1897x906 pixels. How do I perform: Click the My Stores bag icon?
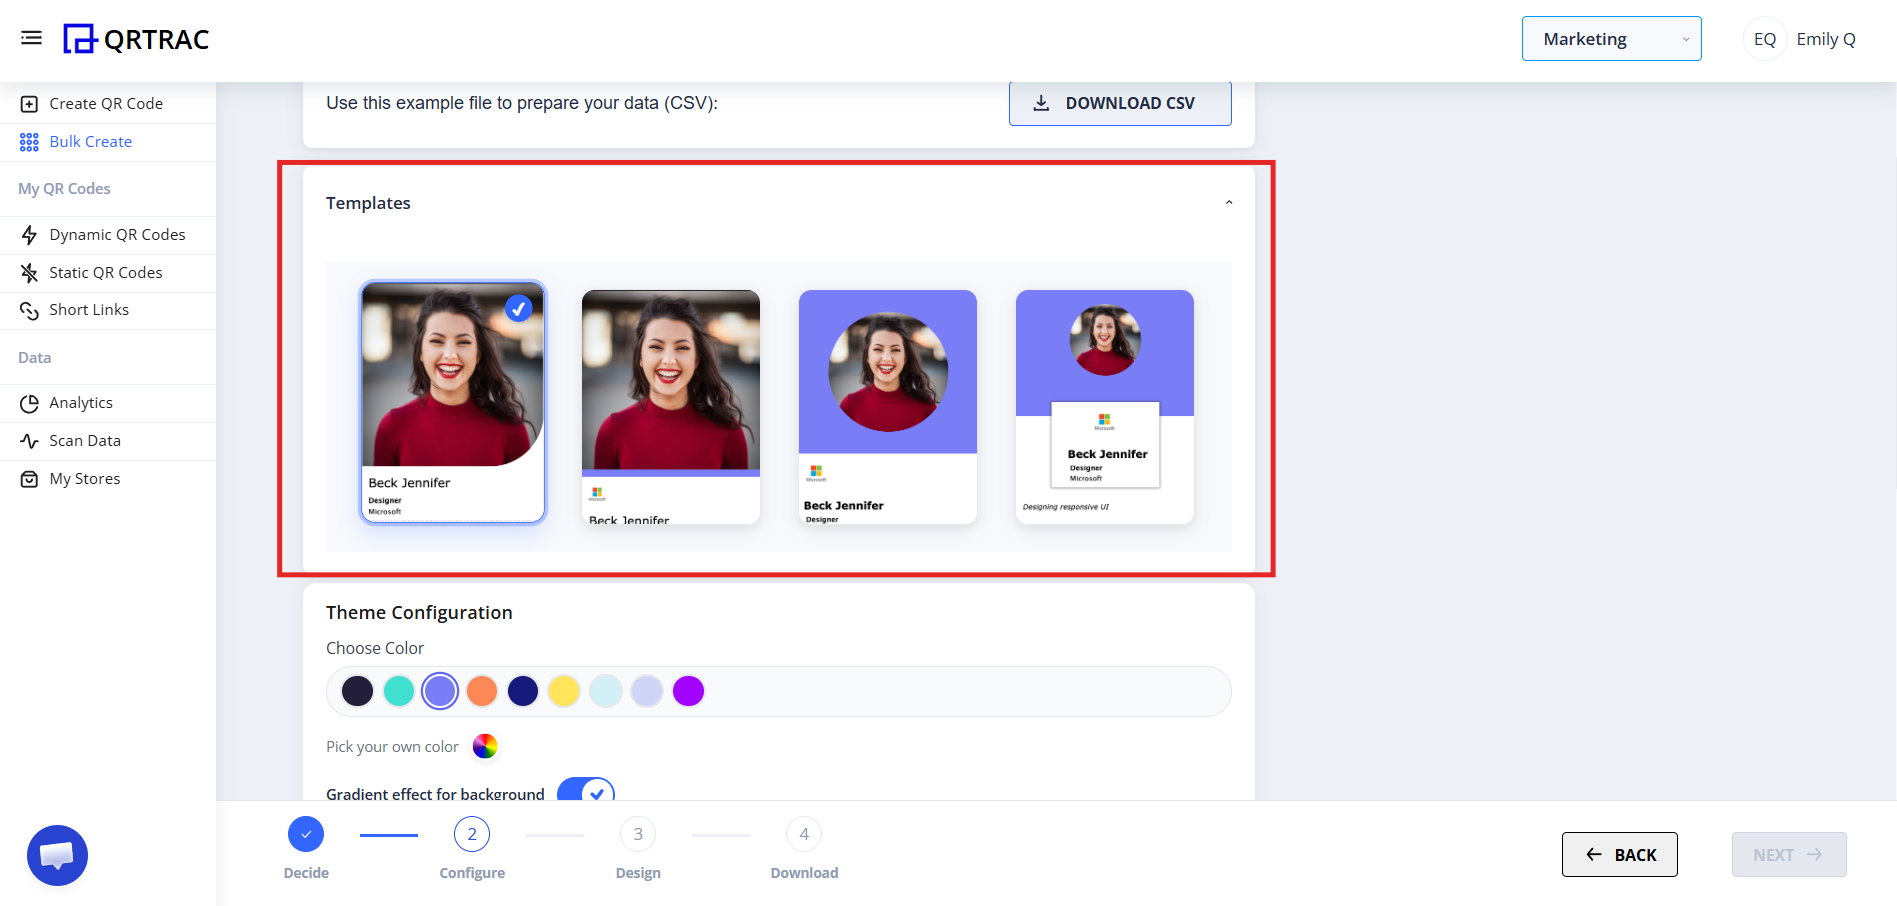[x=29, y=479]
